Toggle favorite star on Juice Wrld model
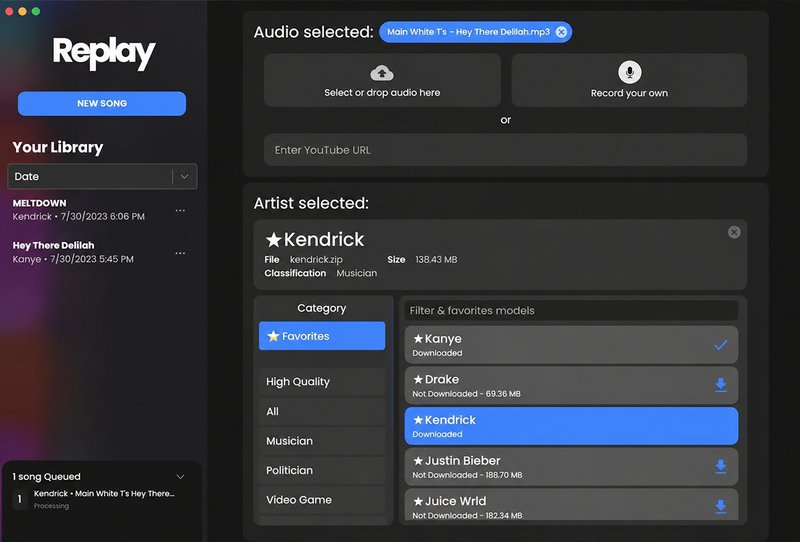This screenshot has width=800, height=542. (418, 501)
